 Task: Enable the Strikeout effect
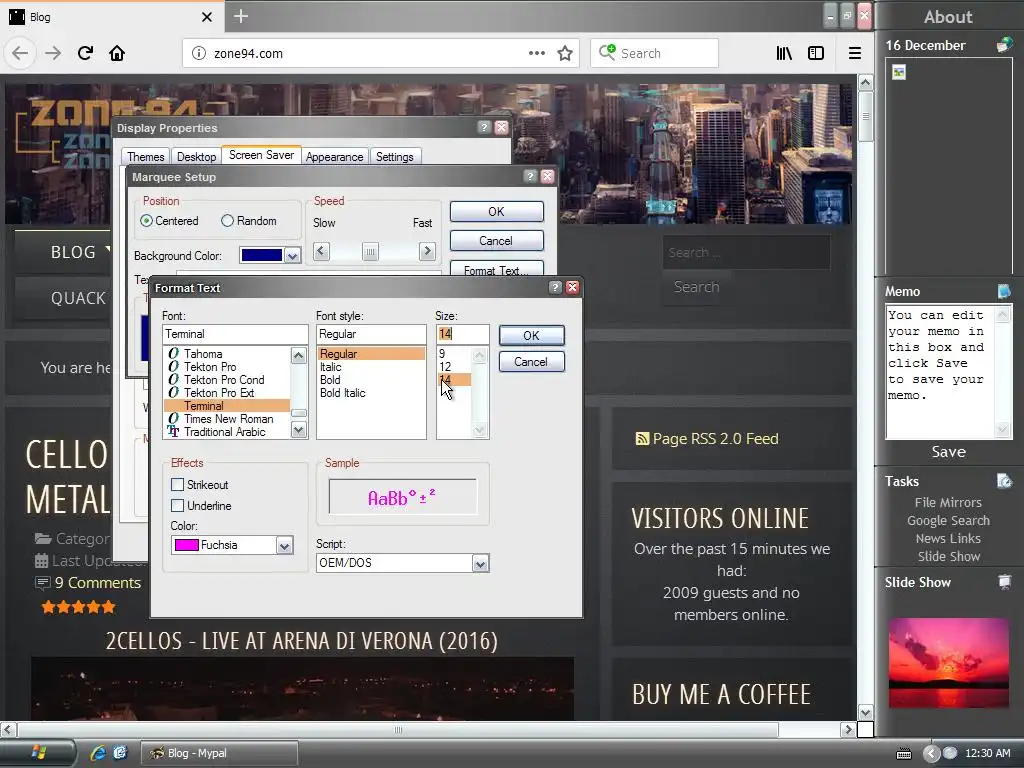177,485
